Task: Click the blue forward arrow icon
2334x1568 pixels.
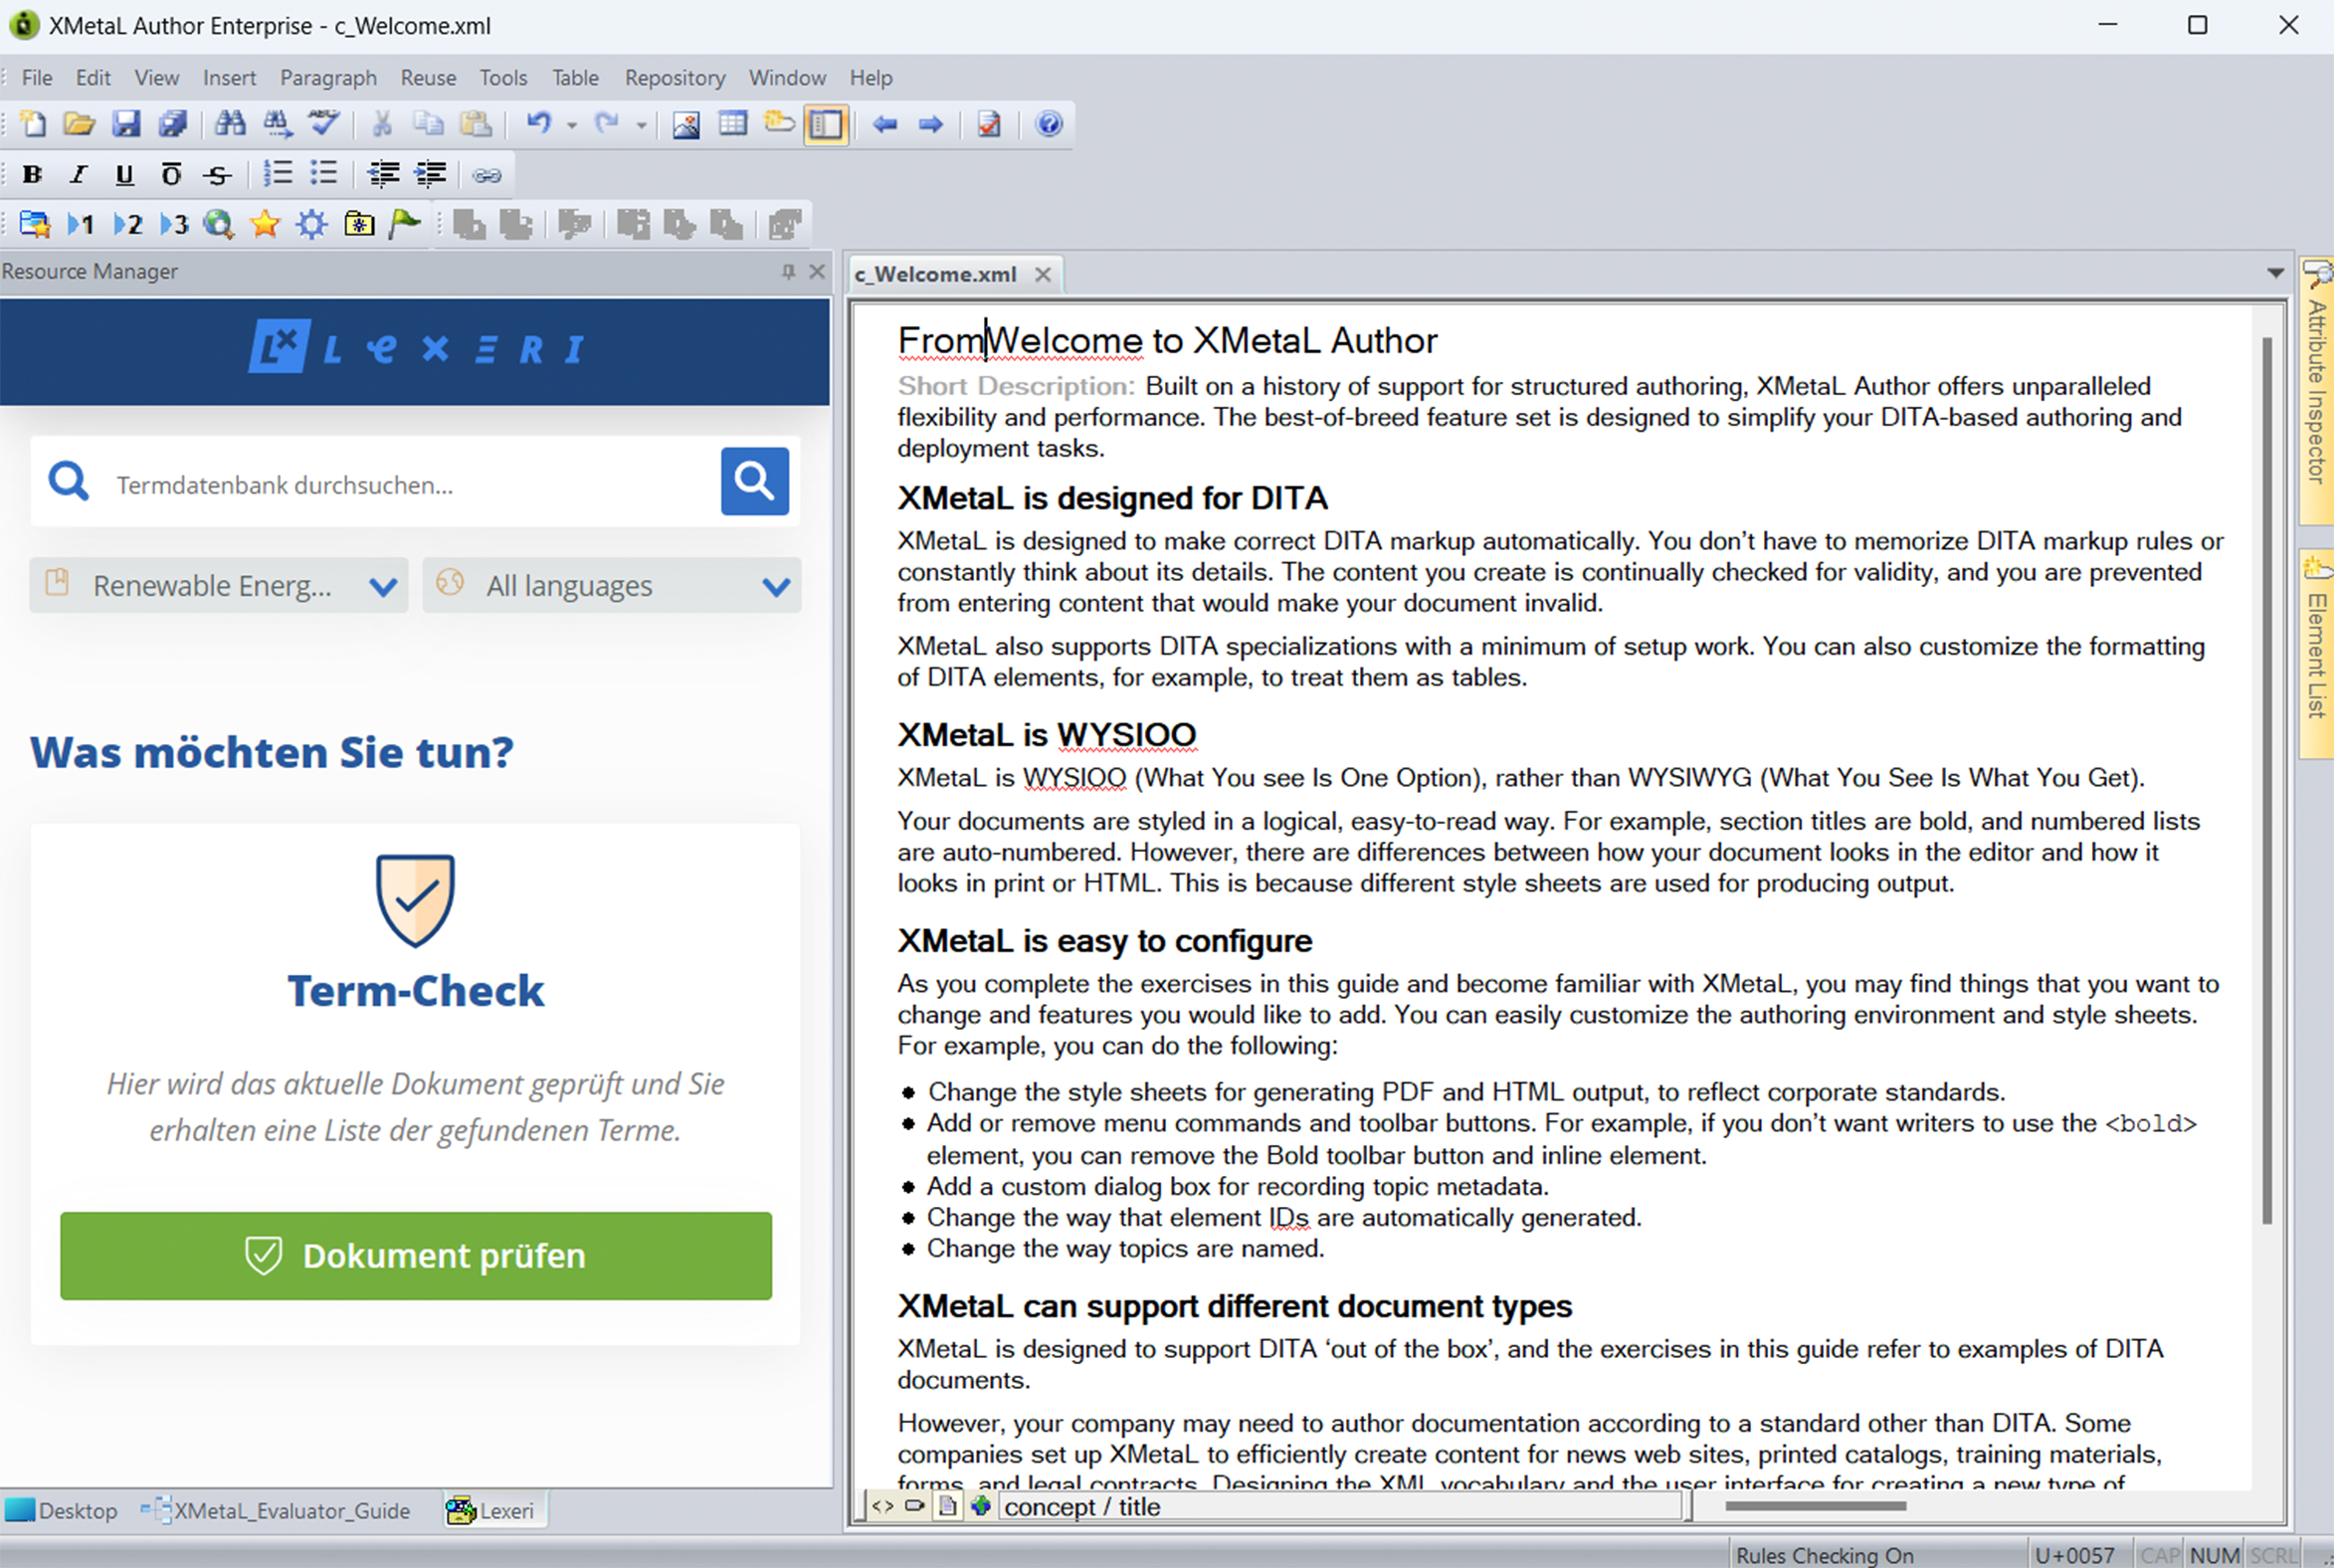Action: coord(931,124)
